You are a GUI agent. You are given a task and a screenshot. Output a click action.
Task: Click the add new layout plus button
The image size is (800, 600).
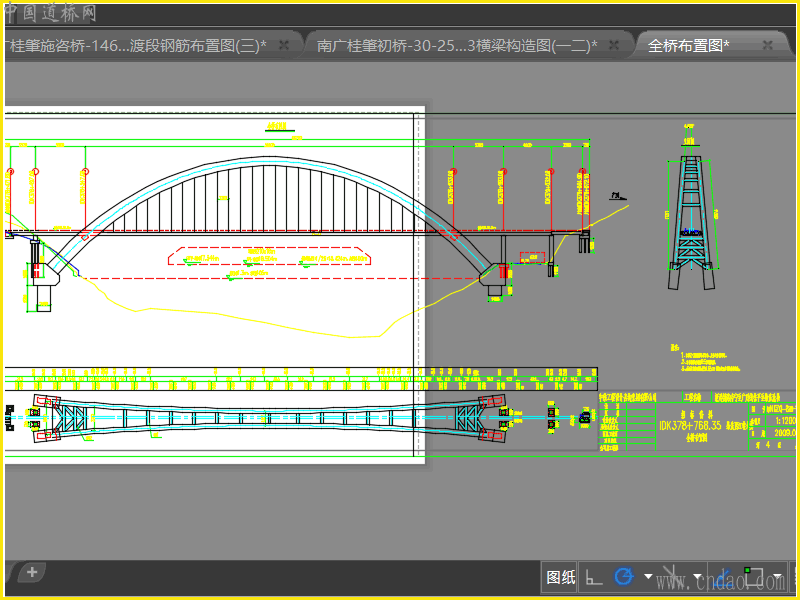click(32, 572)
